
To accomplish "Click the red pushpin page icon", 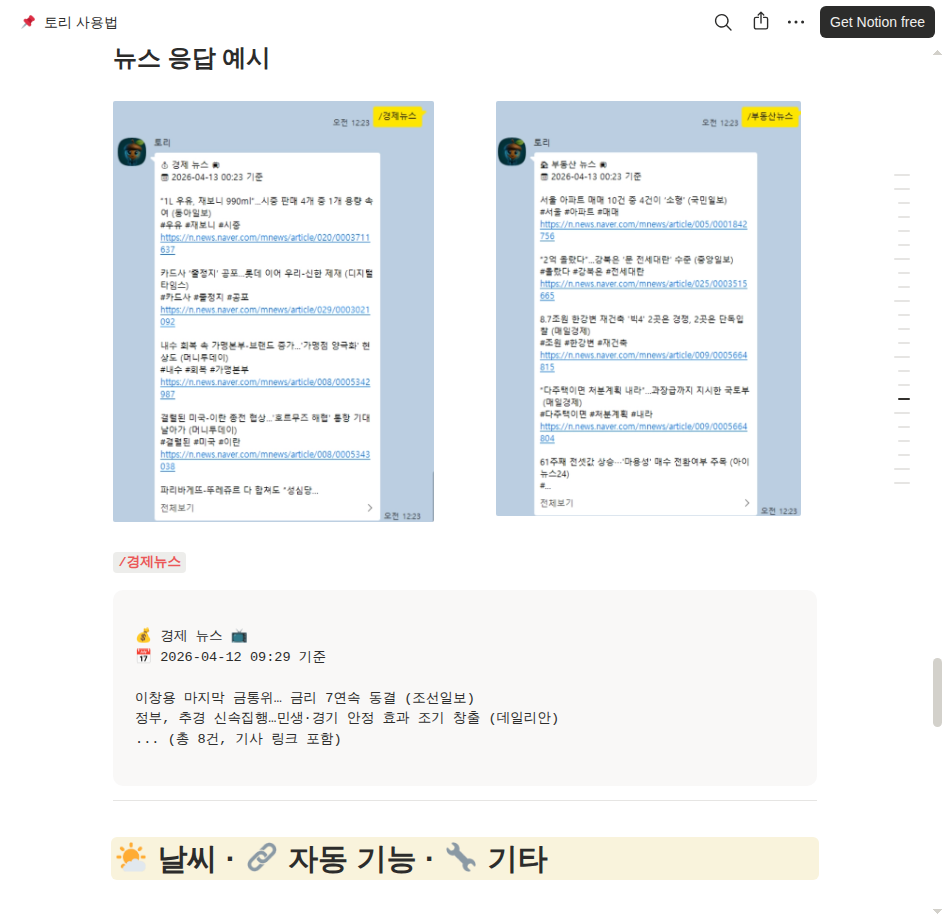I will 28,22.
